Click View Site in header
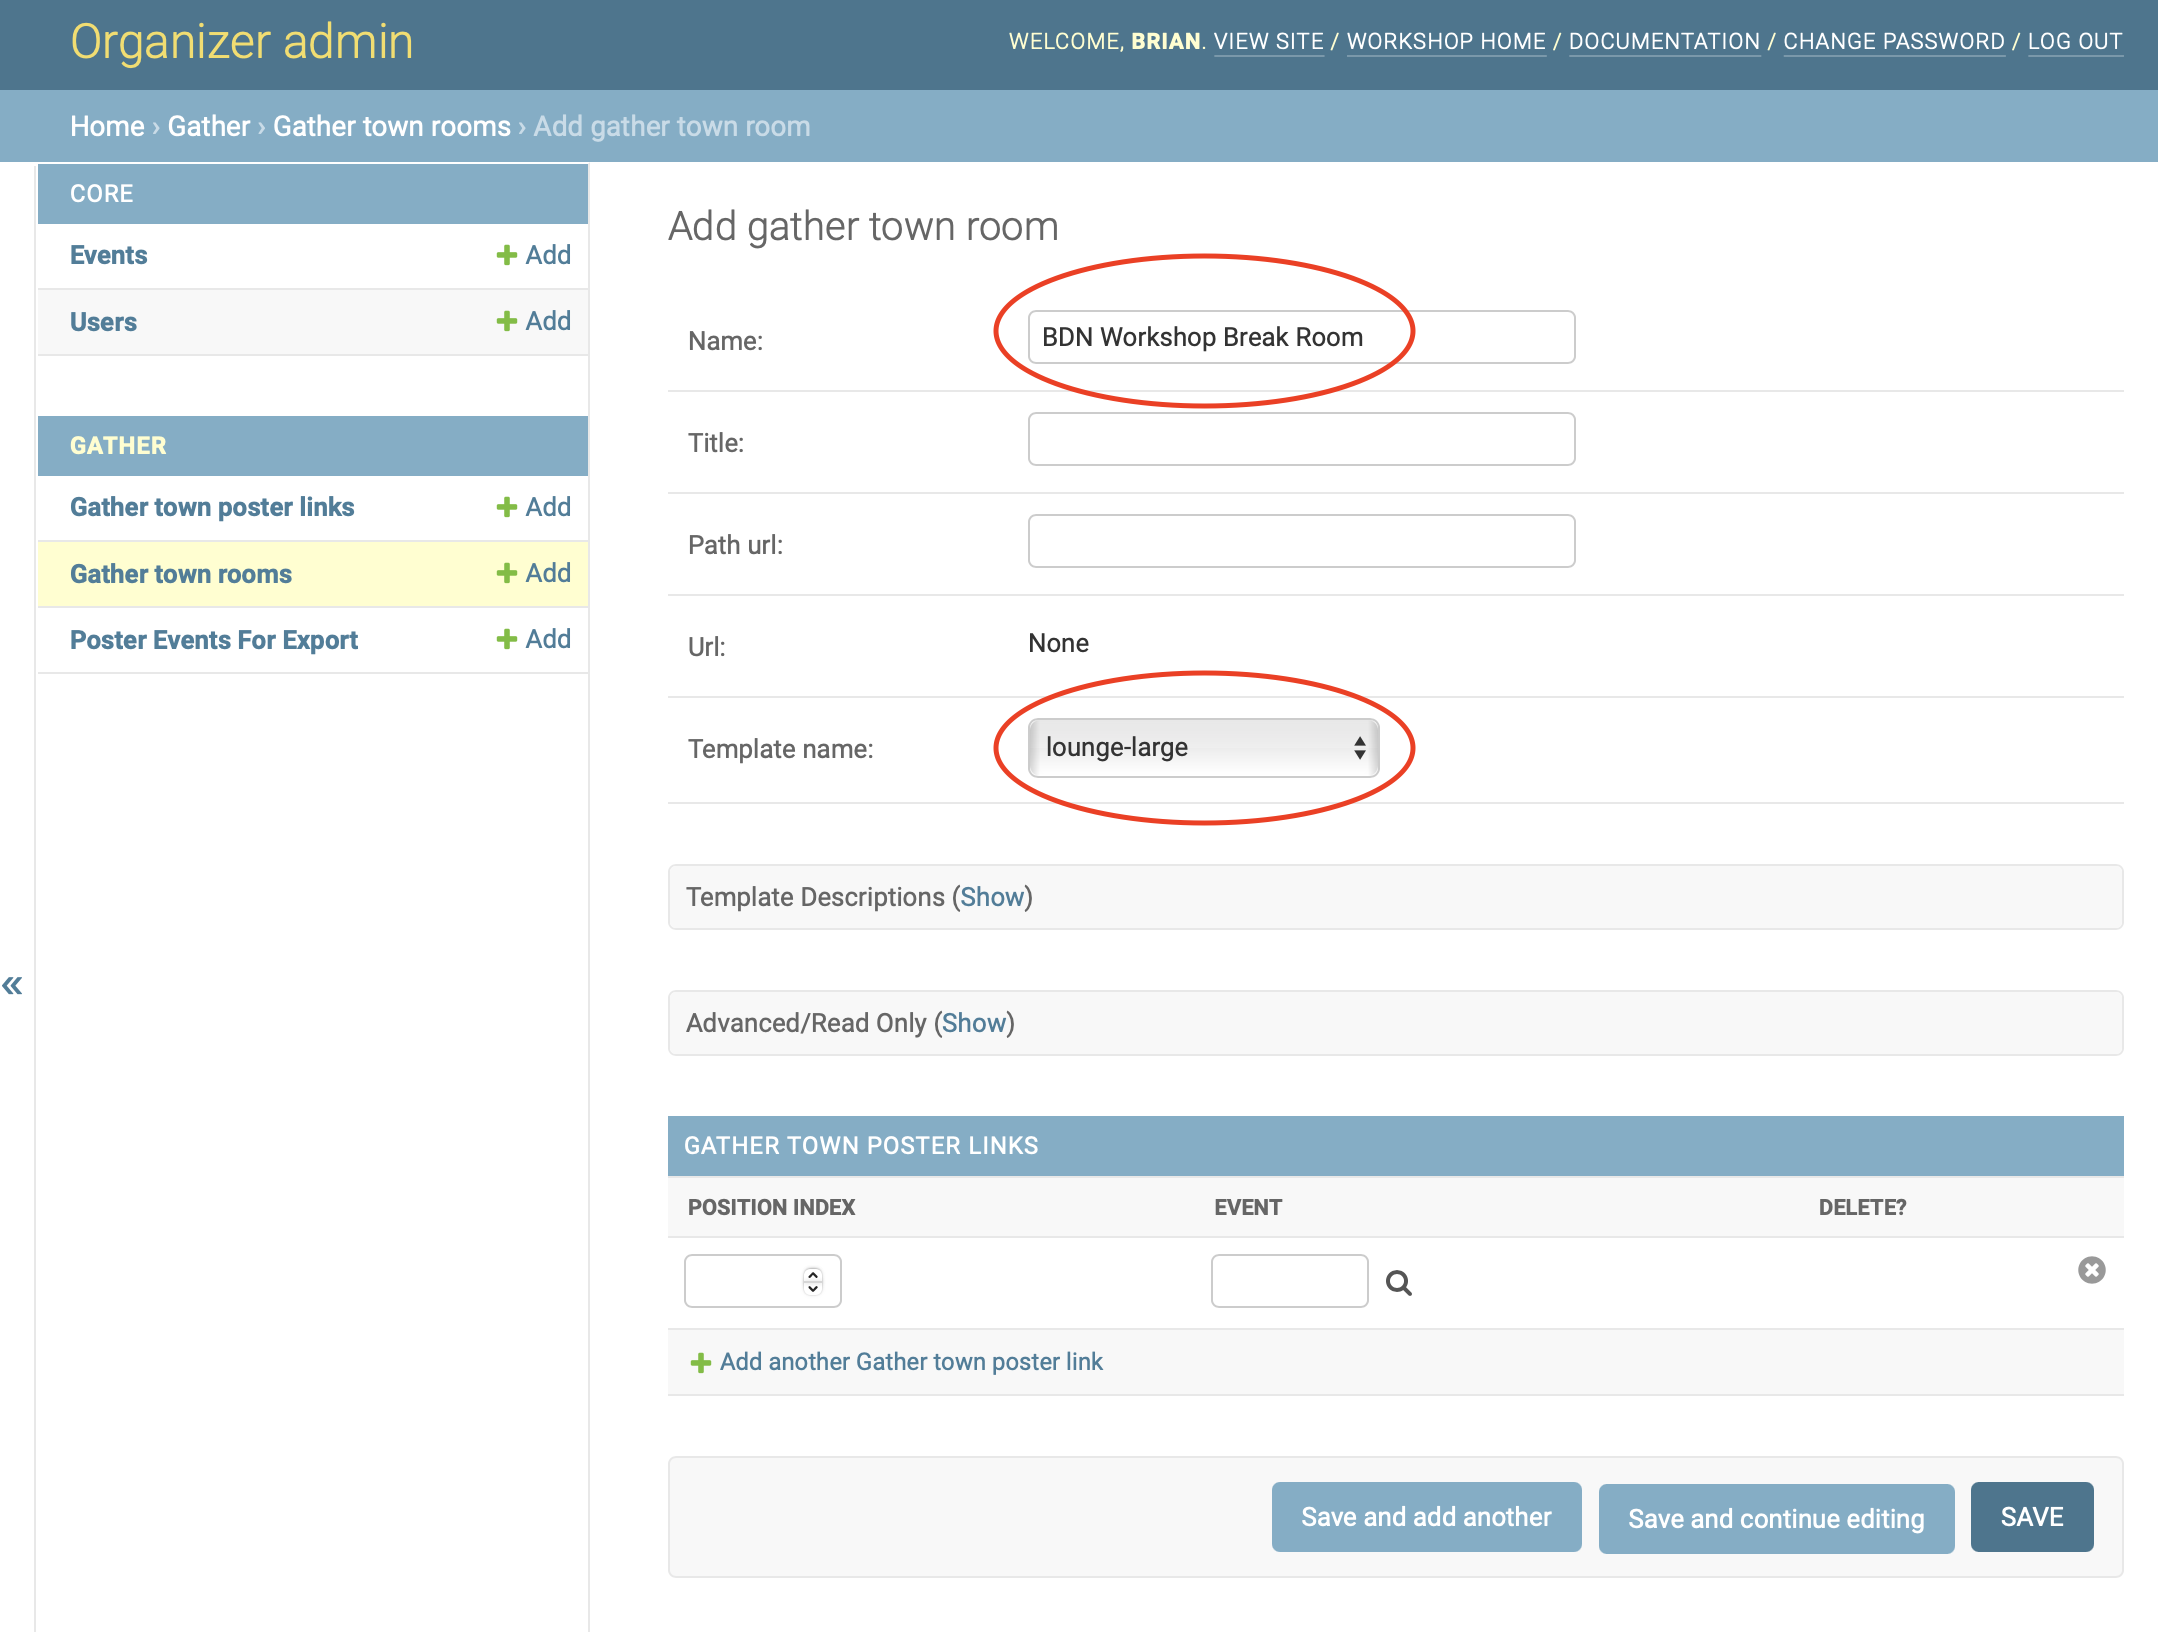2158x1632 pixels. tap(1268, 41)
